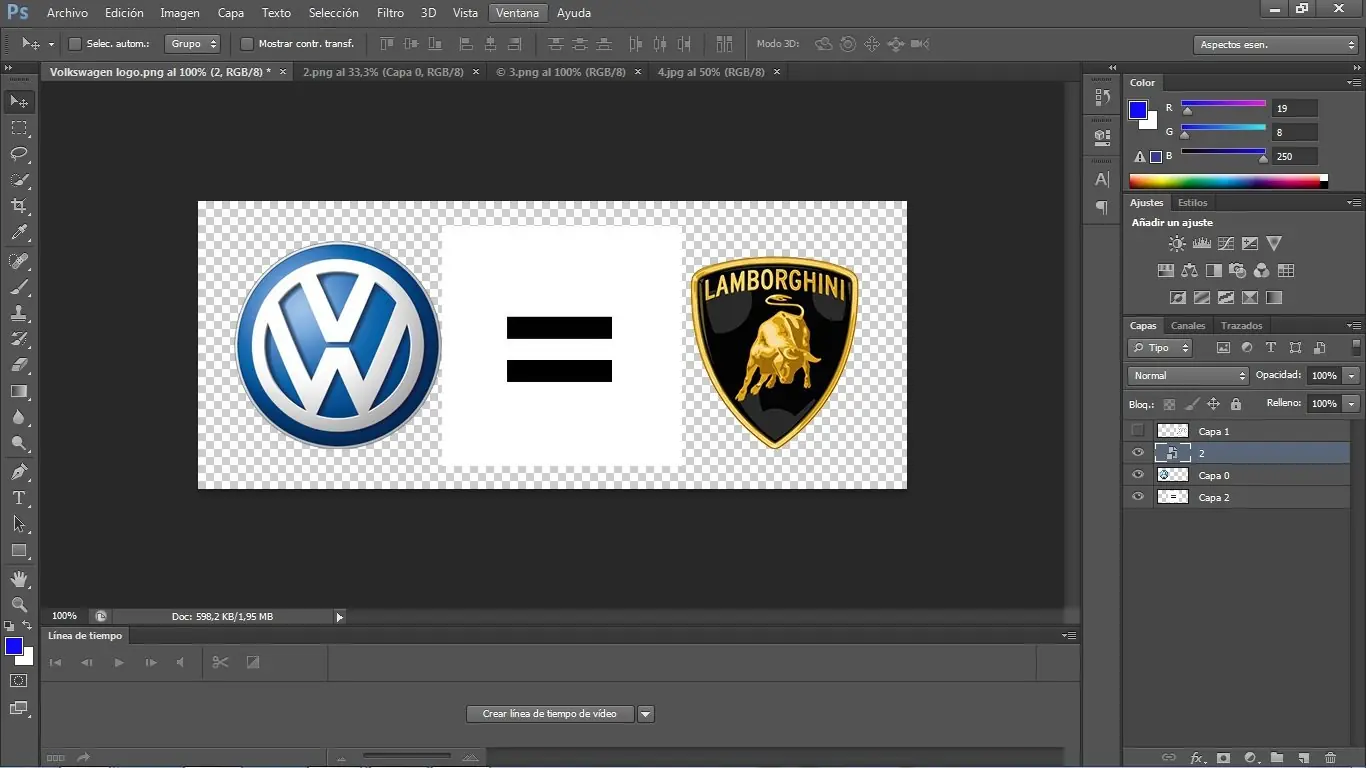
Task: Add a Curves adjustment layer
Action: (x=1225, y=243)
